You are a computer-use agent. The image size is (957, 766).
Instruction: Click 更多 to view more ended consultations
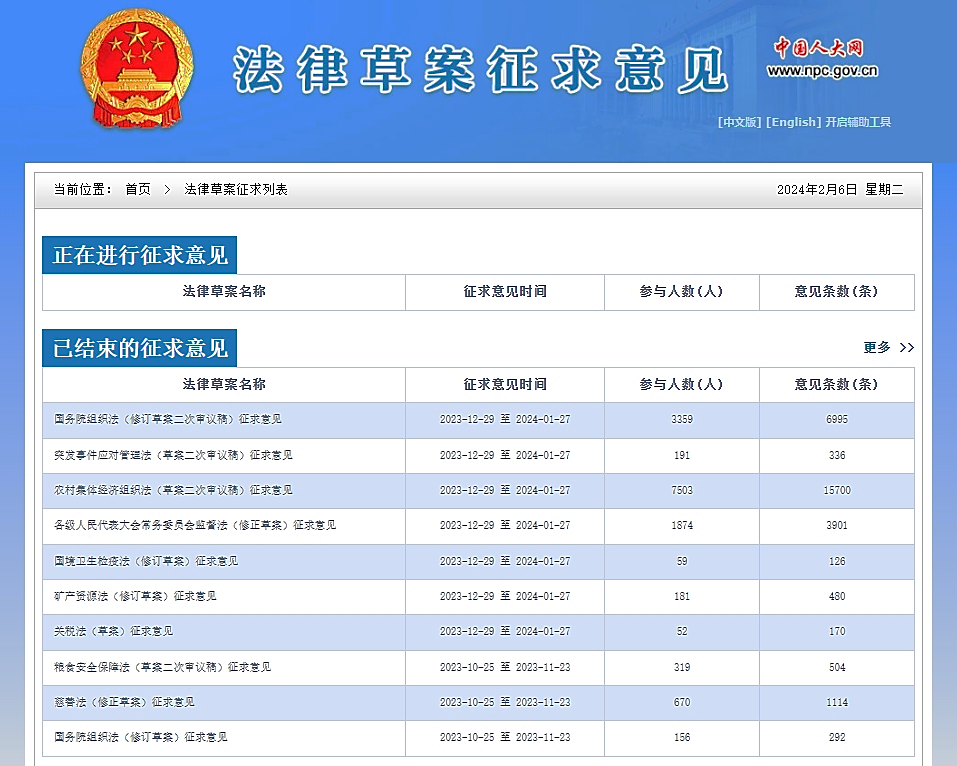tap(877, 348)
